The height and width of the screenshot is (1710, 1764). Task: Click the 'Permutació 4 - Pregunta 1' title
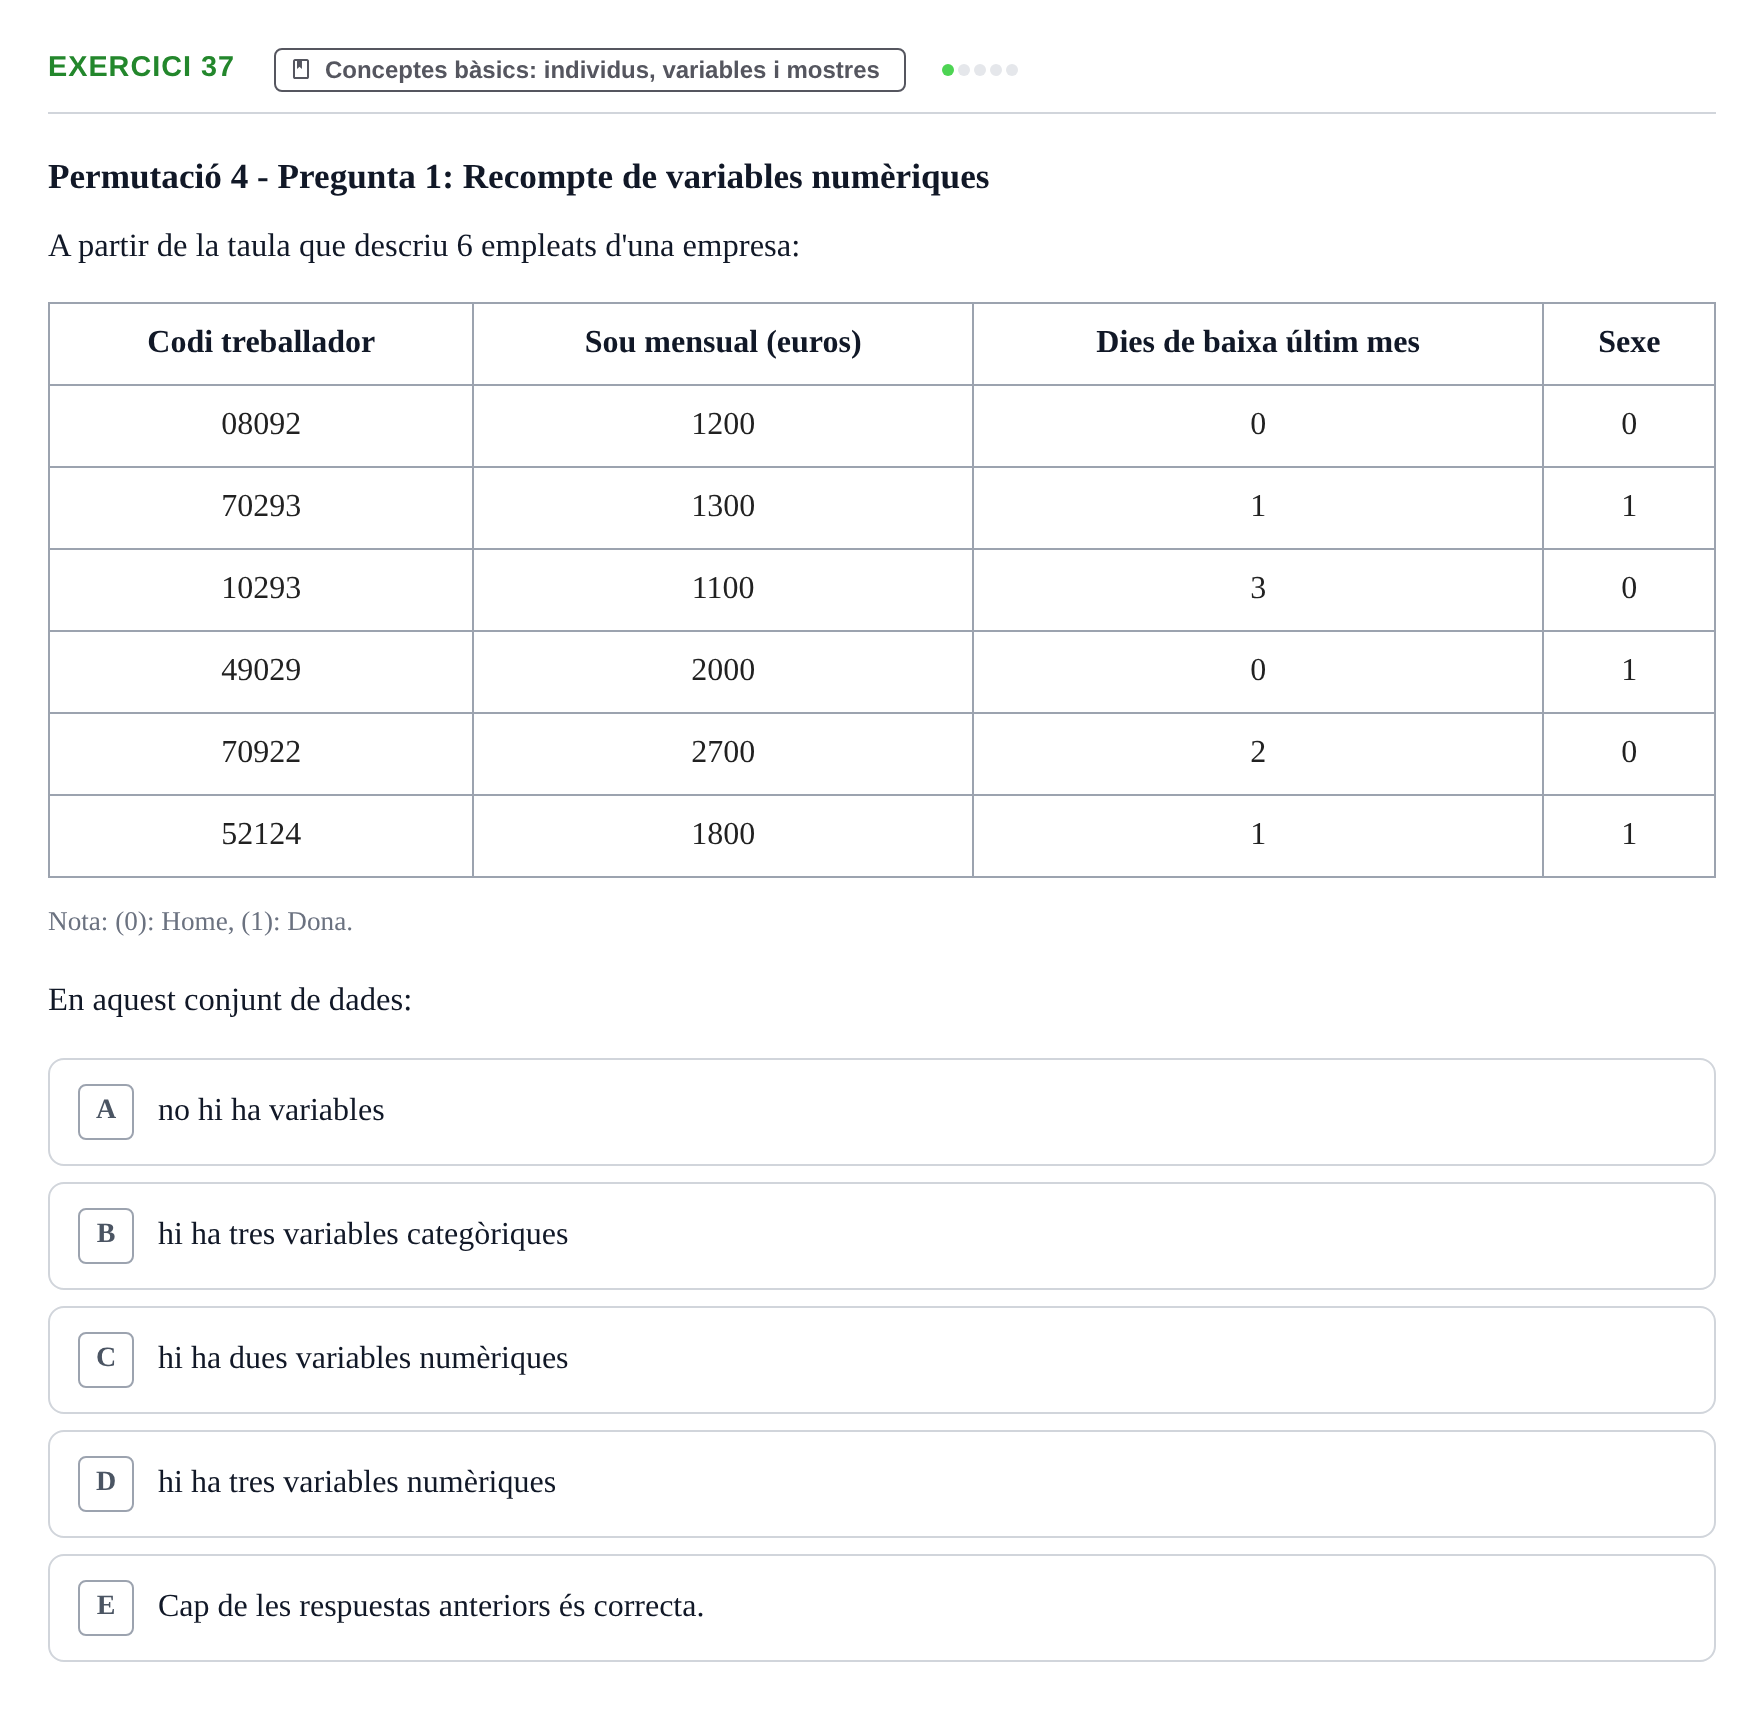point(518,177)
